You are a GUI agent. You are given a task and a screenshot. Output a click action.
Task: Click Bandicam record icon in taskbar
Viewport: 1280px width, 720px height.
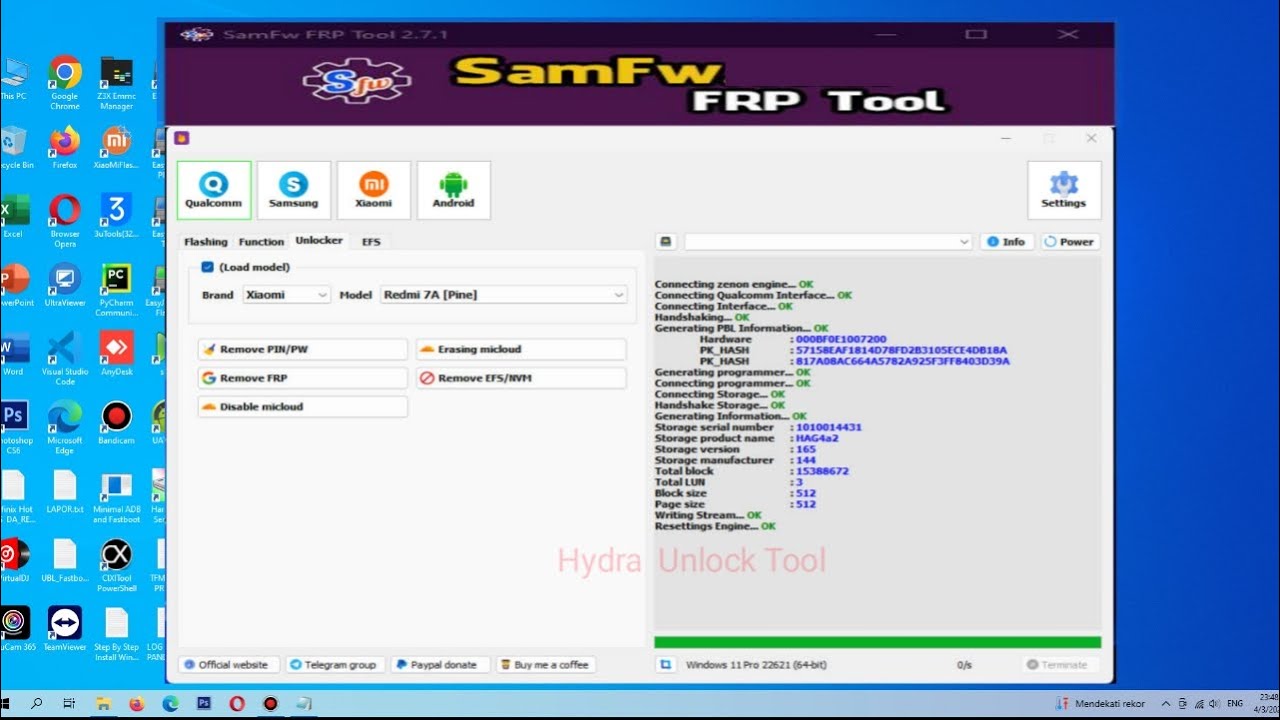click(x=270, y=704)
